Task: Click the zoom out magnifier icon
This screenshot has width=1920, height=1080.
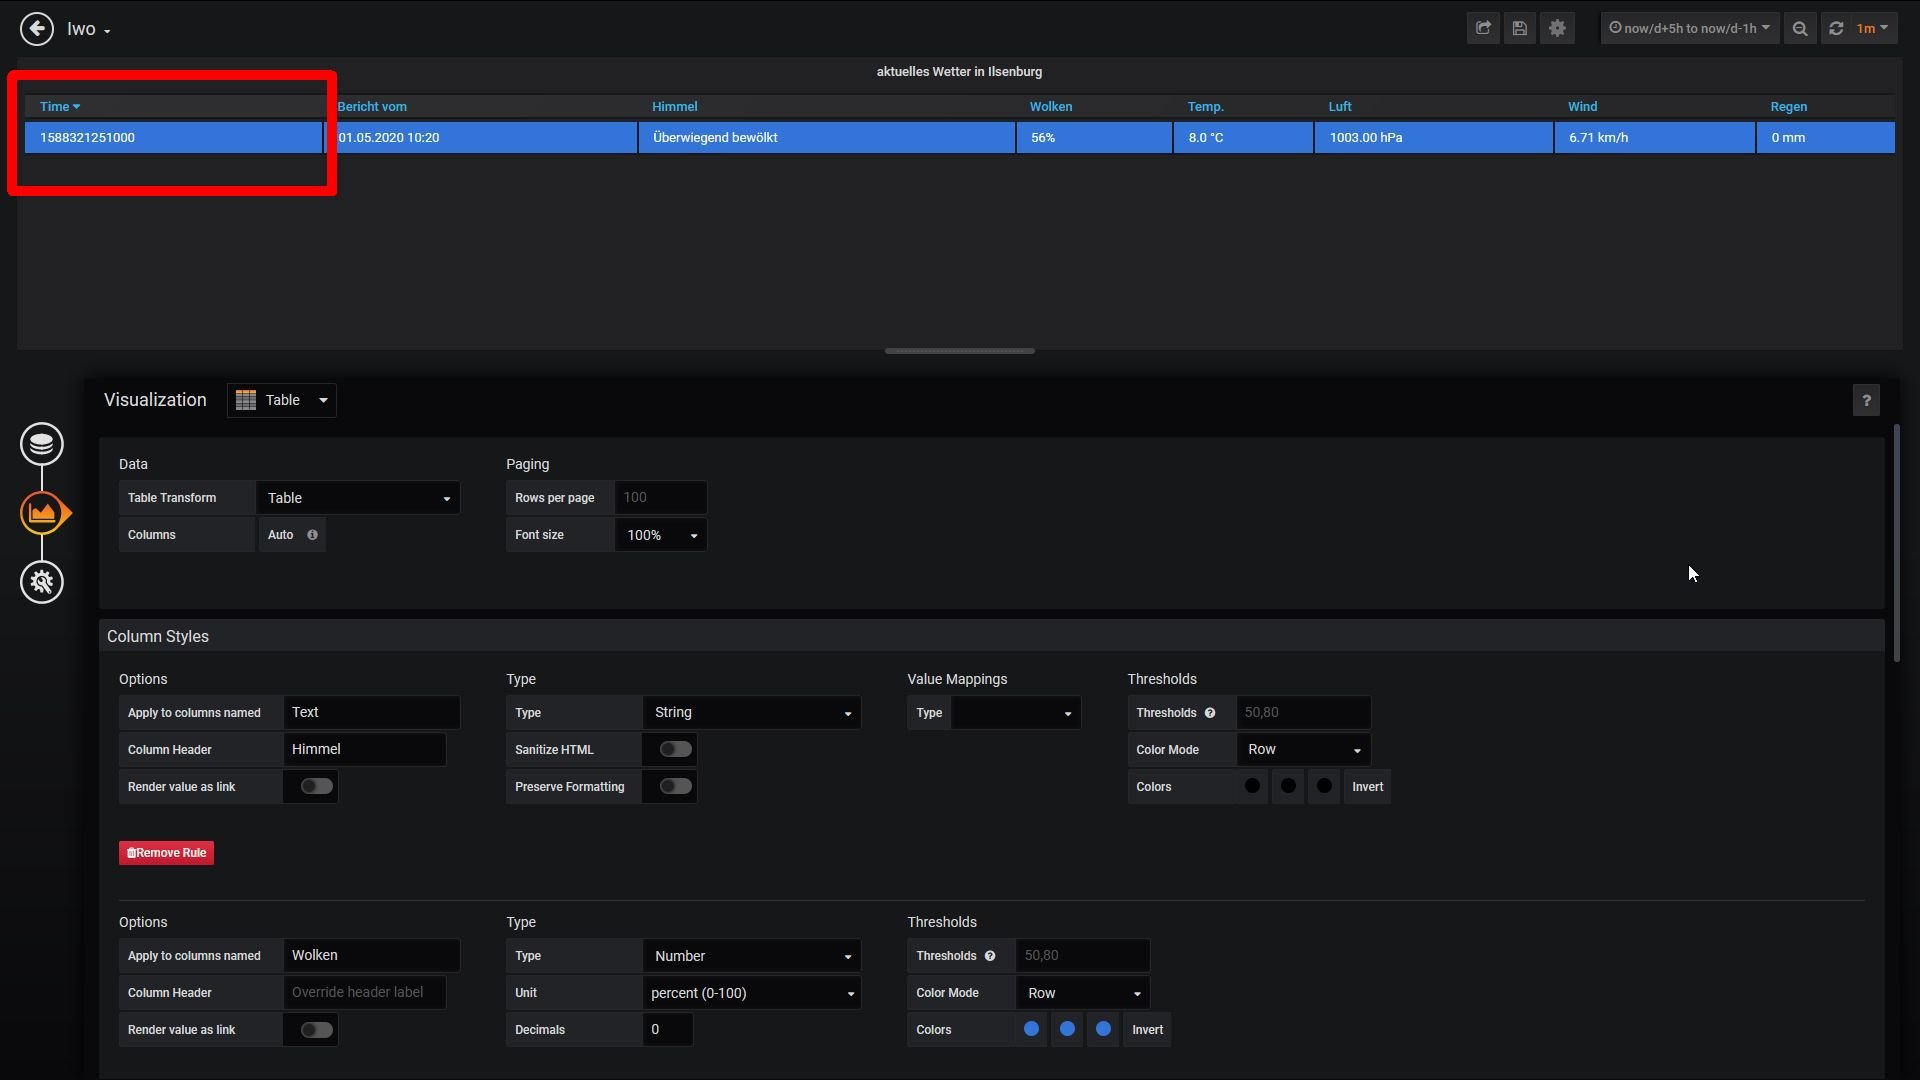Action: tap(1800, 28)
